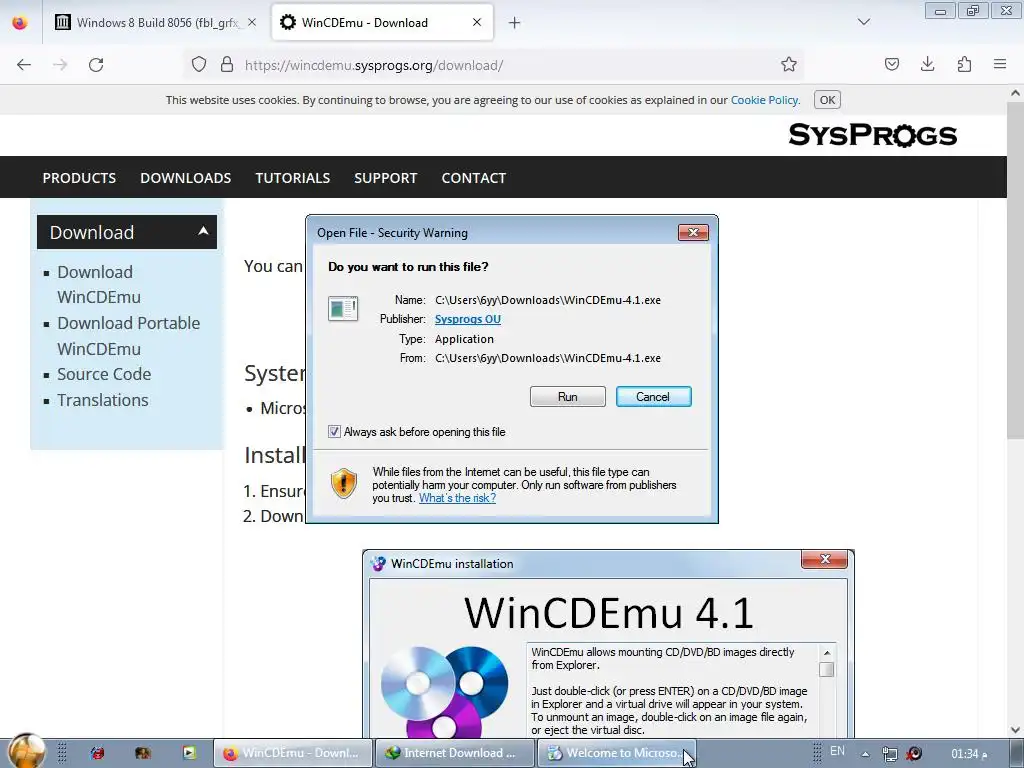
Task: Click the page scrollbar down arrow
Action: click(1015, 730)
